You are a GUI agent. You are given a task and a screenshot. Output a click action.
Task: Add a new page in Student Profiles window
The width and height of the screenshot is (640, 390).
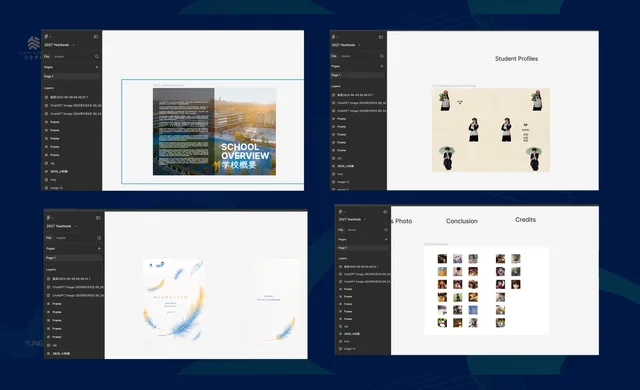pyautogui.click(x=382, y=66)
